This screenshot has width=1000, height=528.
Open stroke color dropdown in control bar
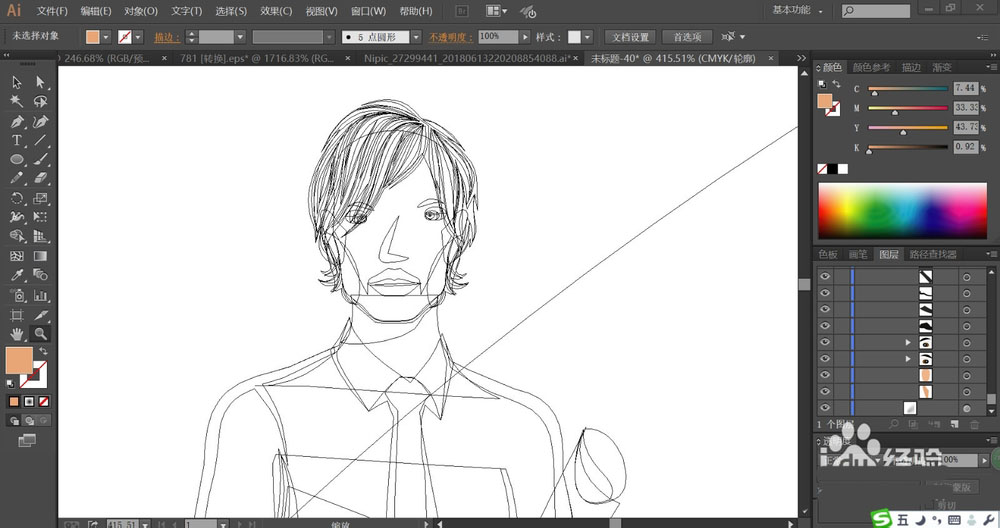point(138,37)
